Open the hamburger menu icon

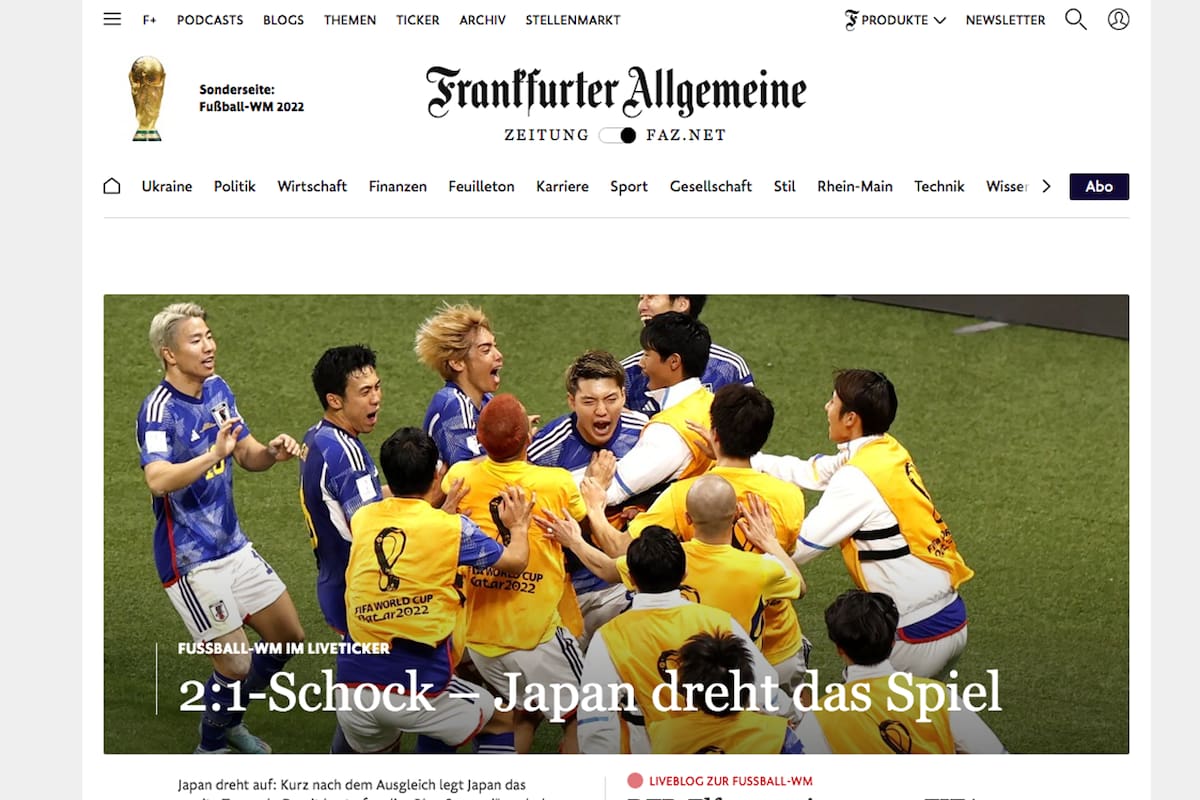coord(112,19)
